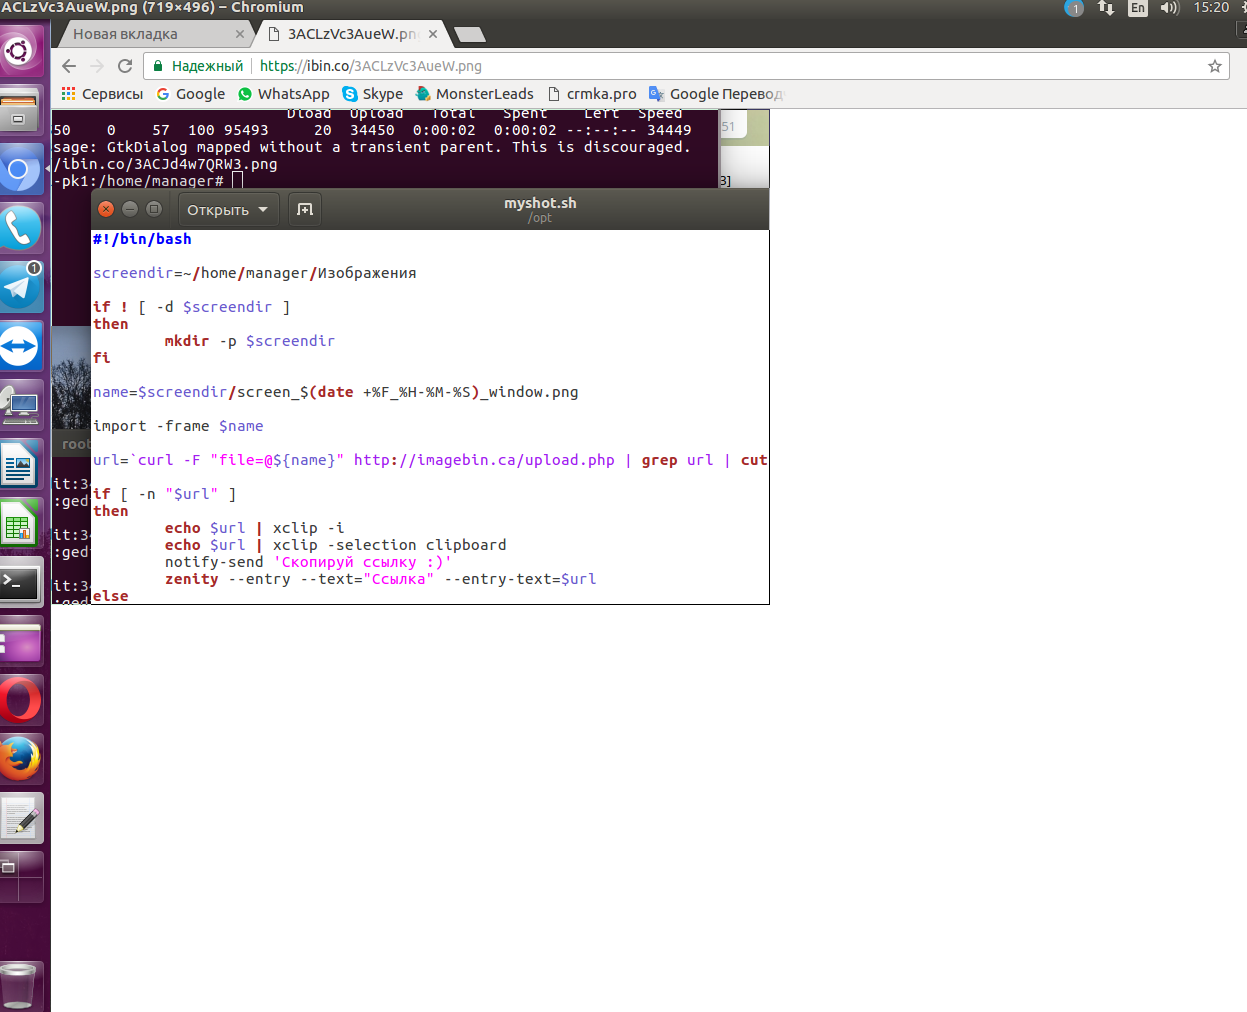This screenshot has height=1012, width=1247.
Task: Reload the current page
Action: 125,66
